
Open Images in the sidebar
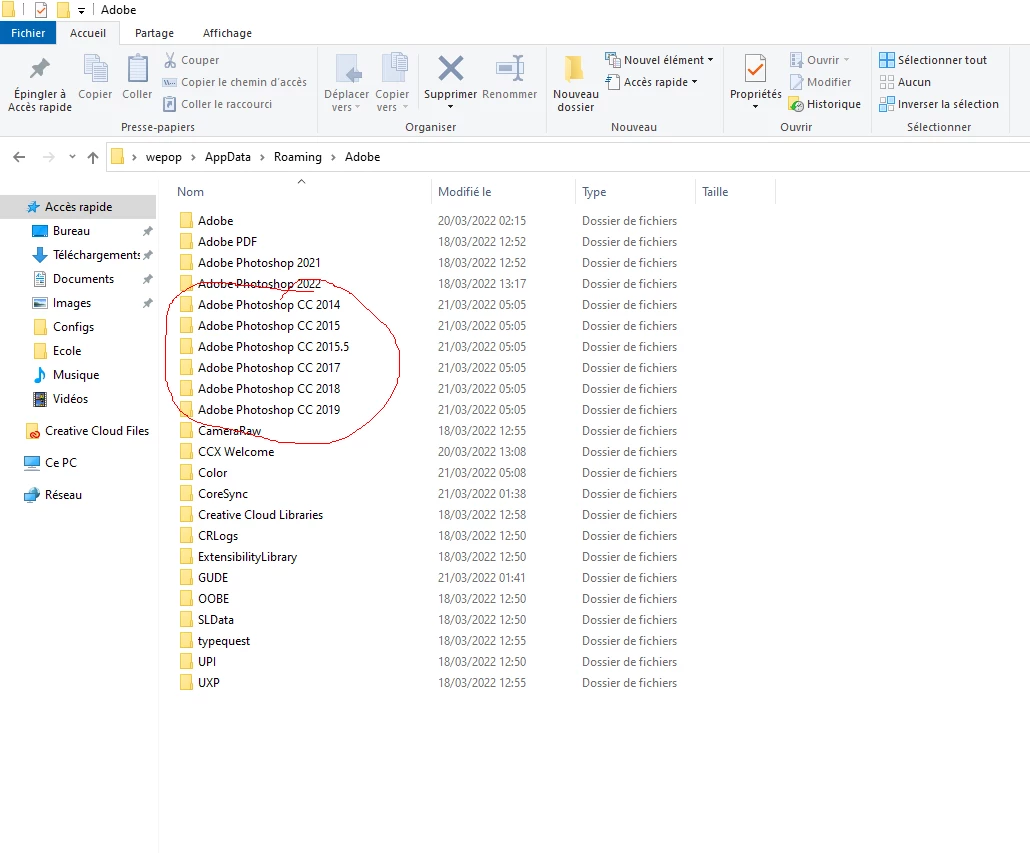pos(72,303)
